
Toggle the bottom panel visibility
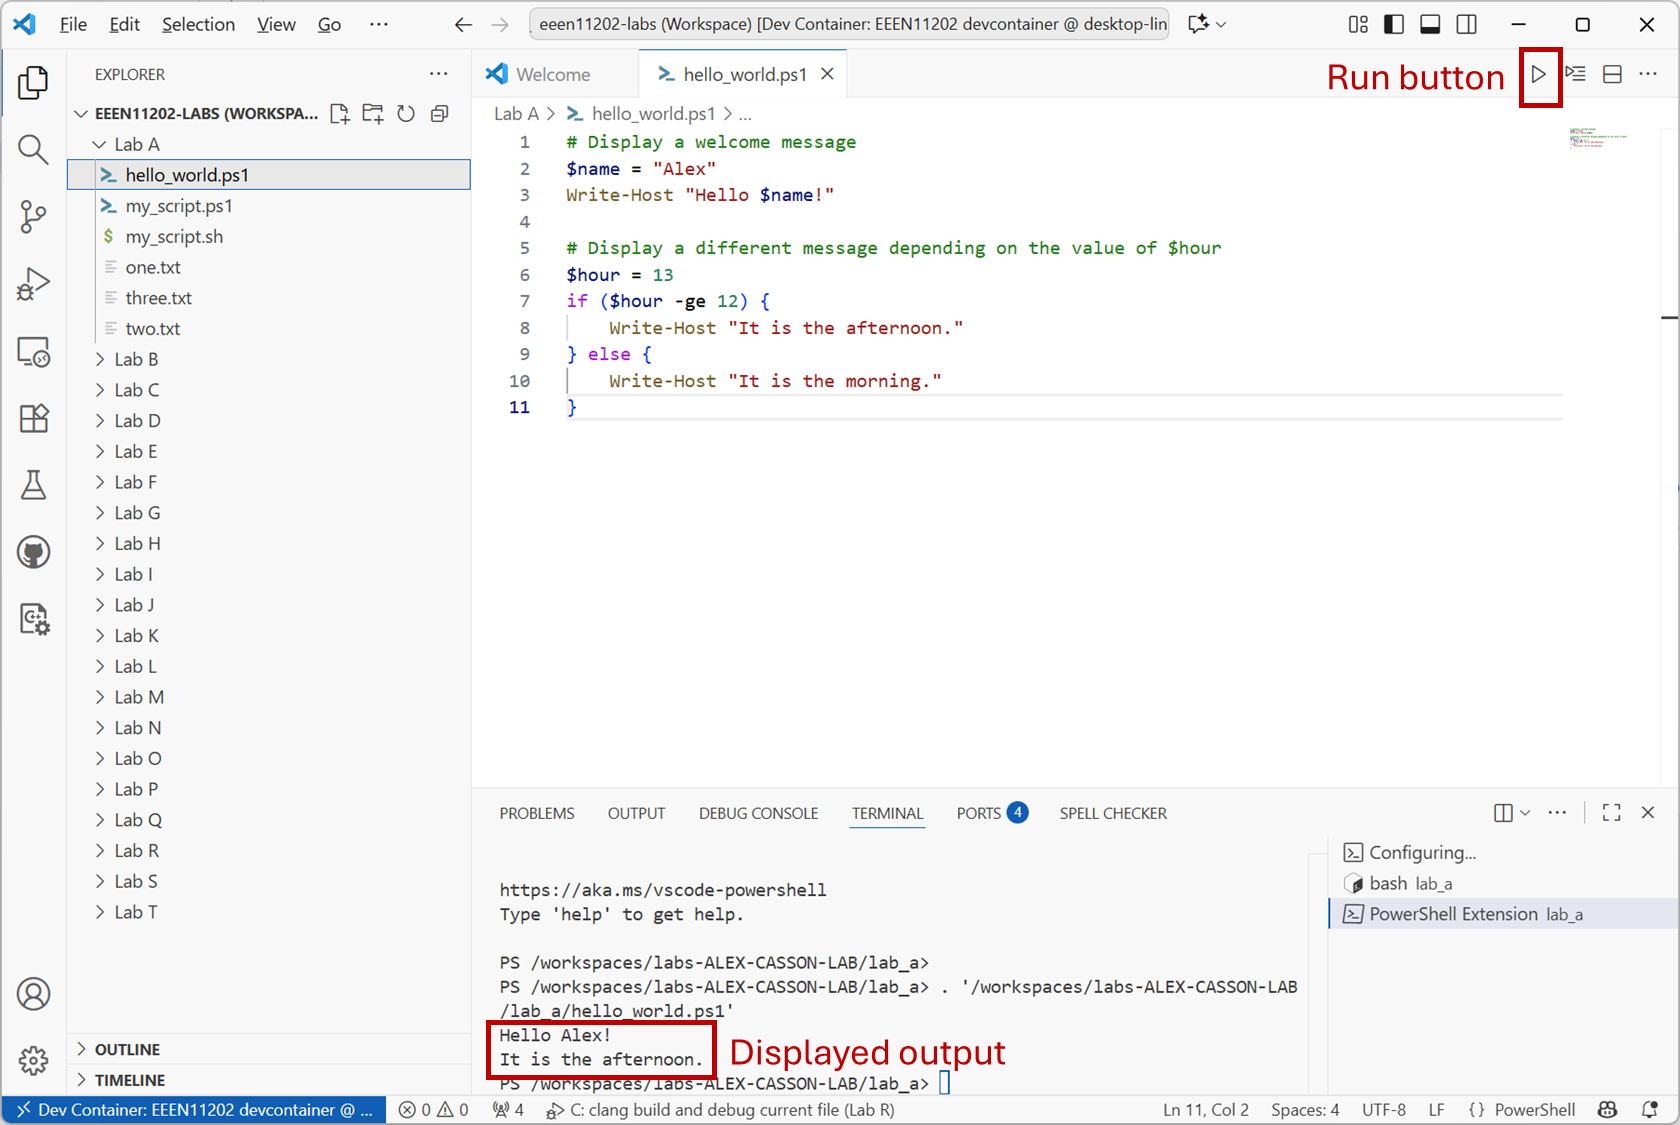pos(1430,25)
